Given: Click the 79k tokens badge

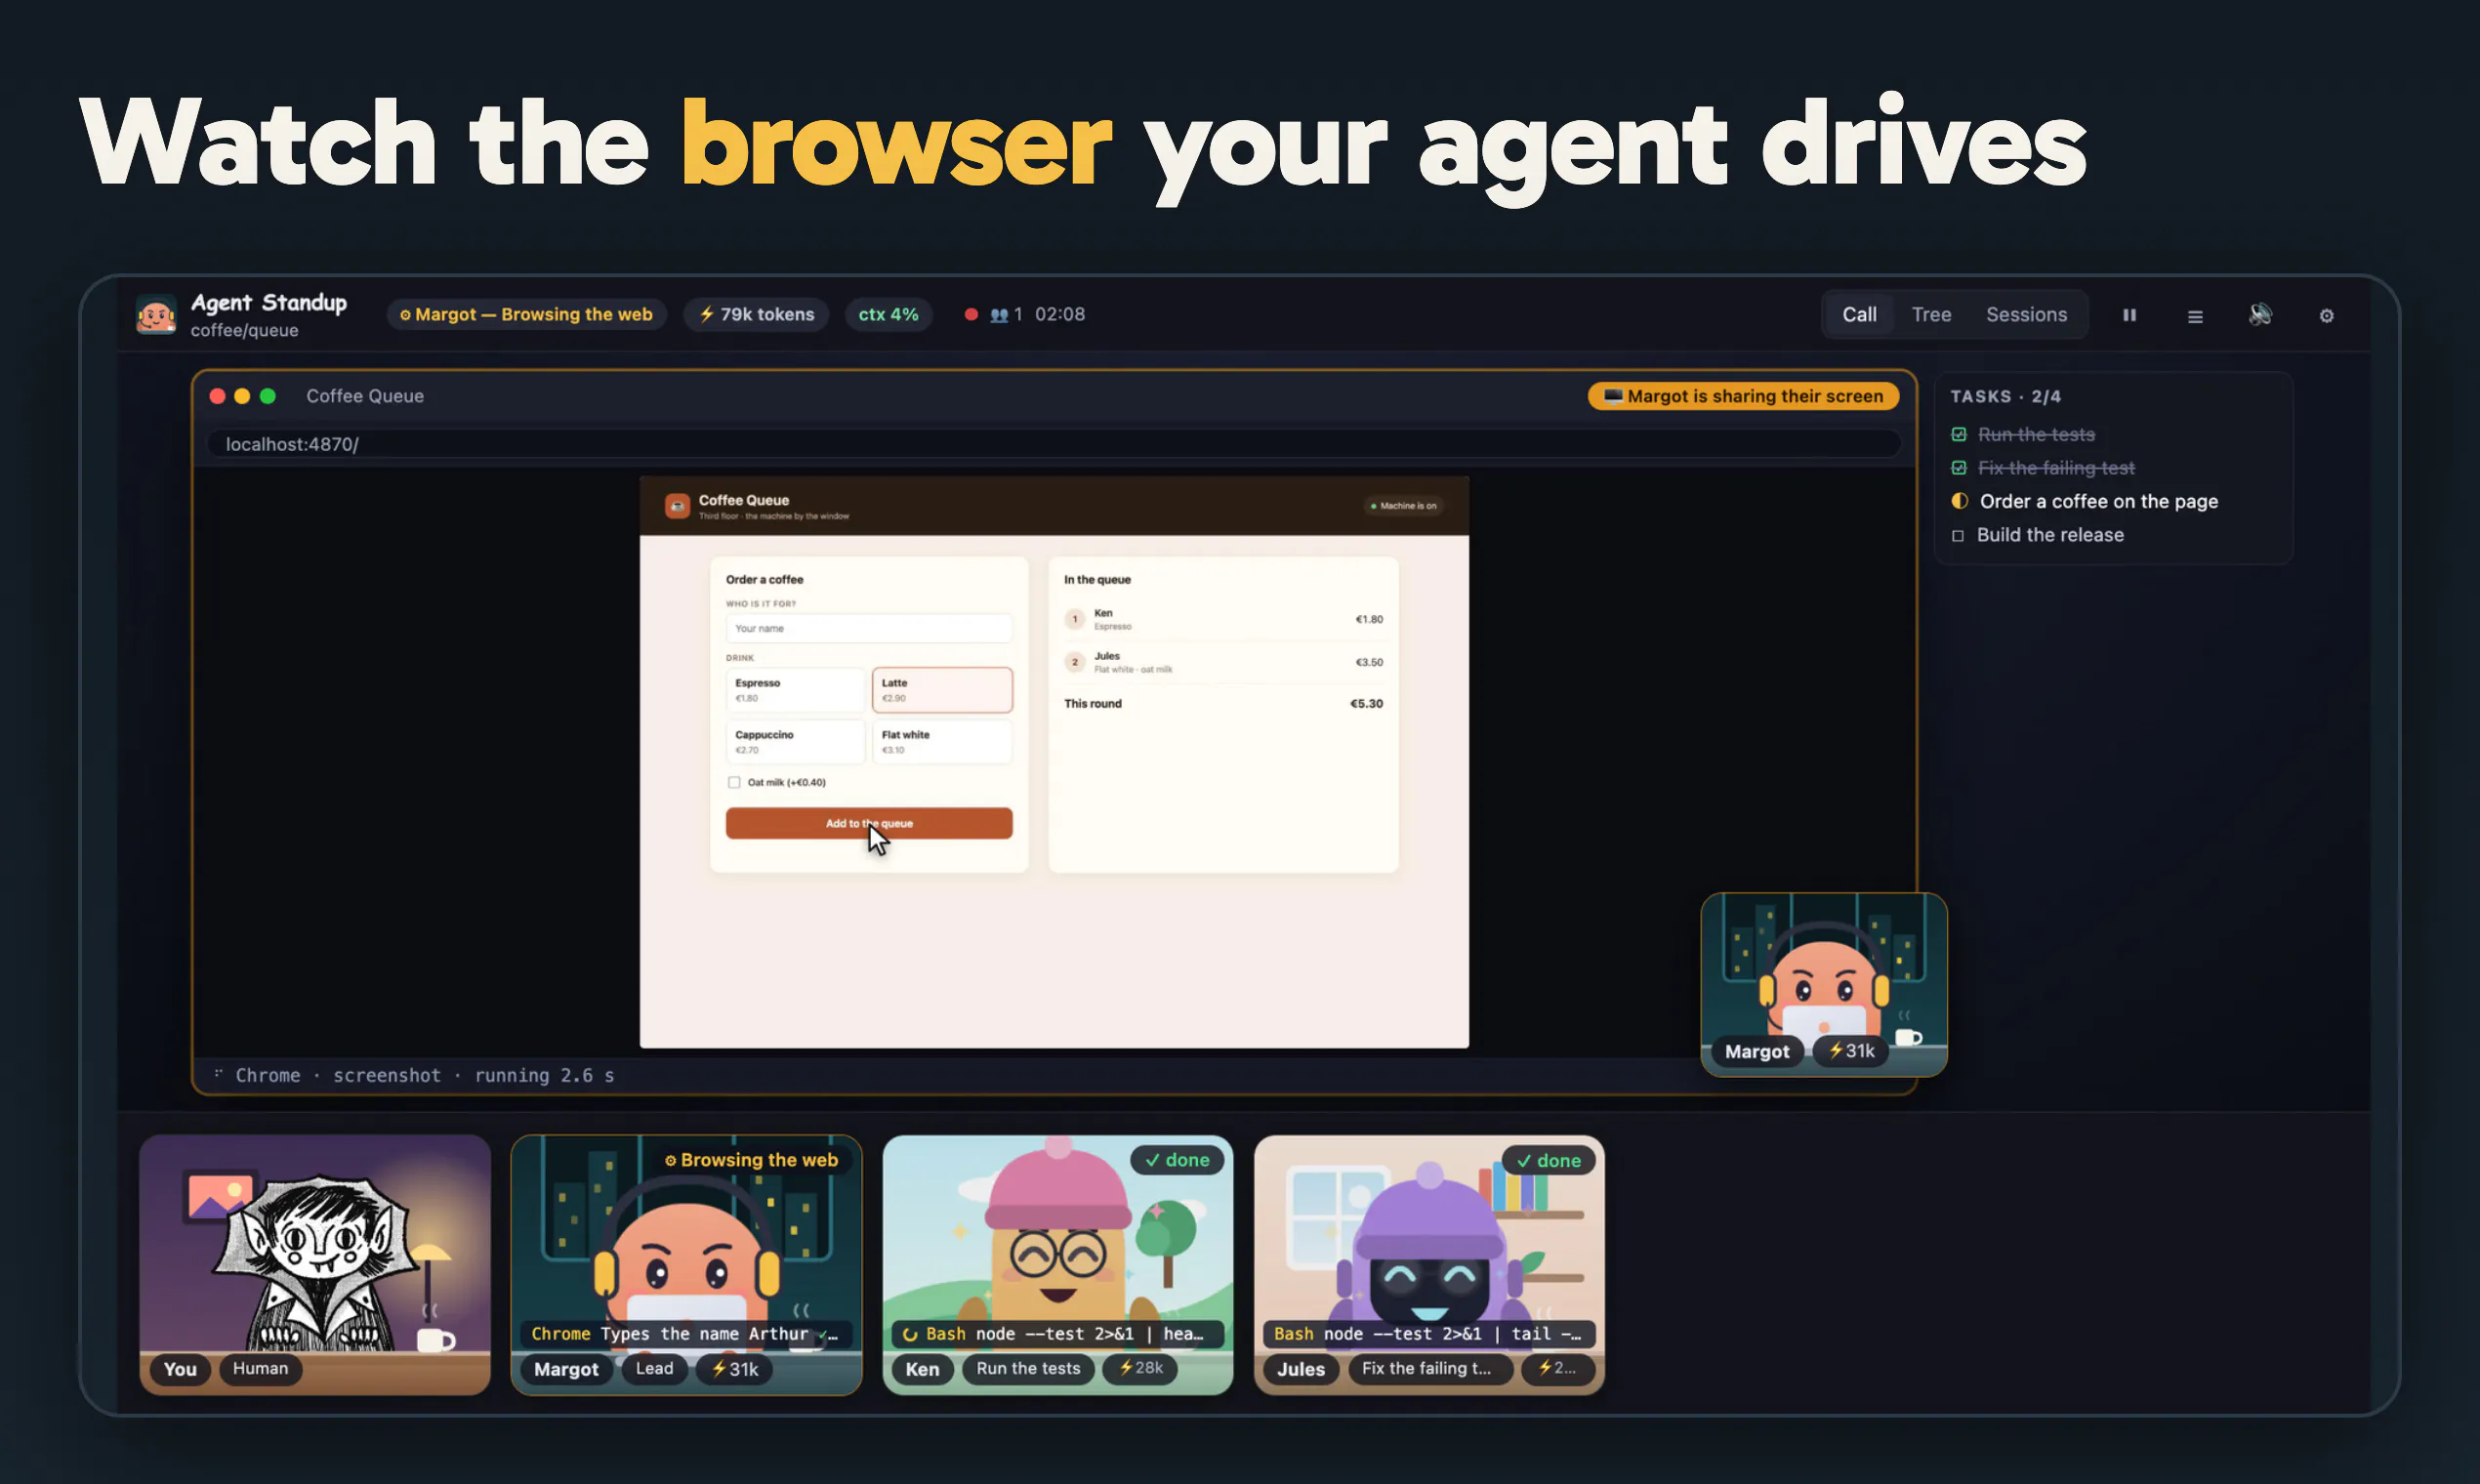Looking at the screenshot, I should (x=756, y=314).
